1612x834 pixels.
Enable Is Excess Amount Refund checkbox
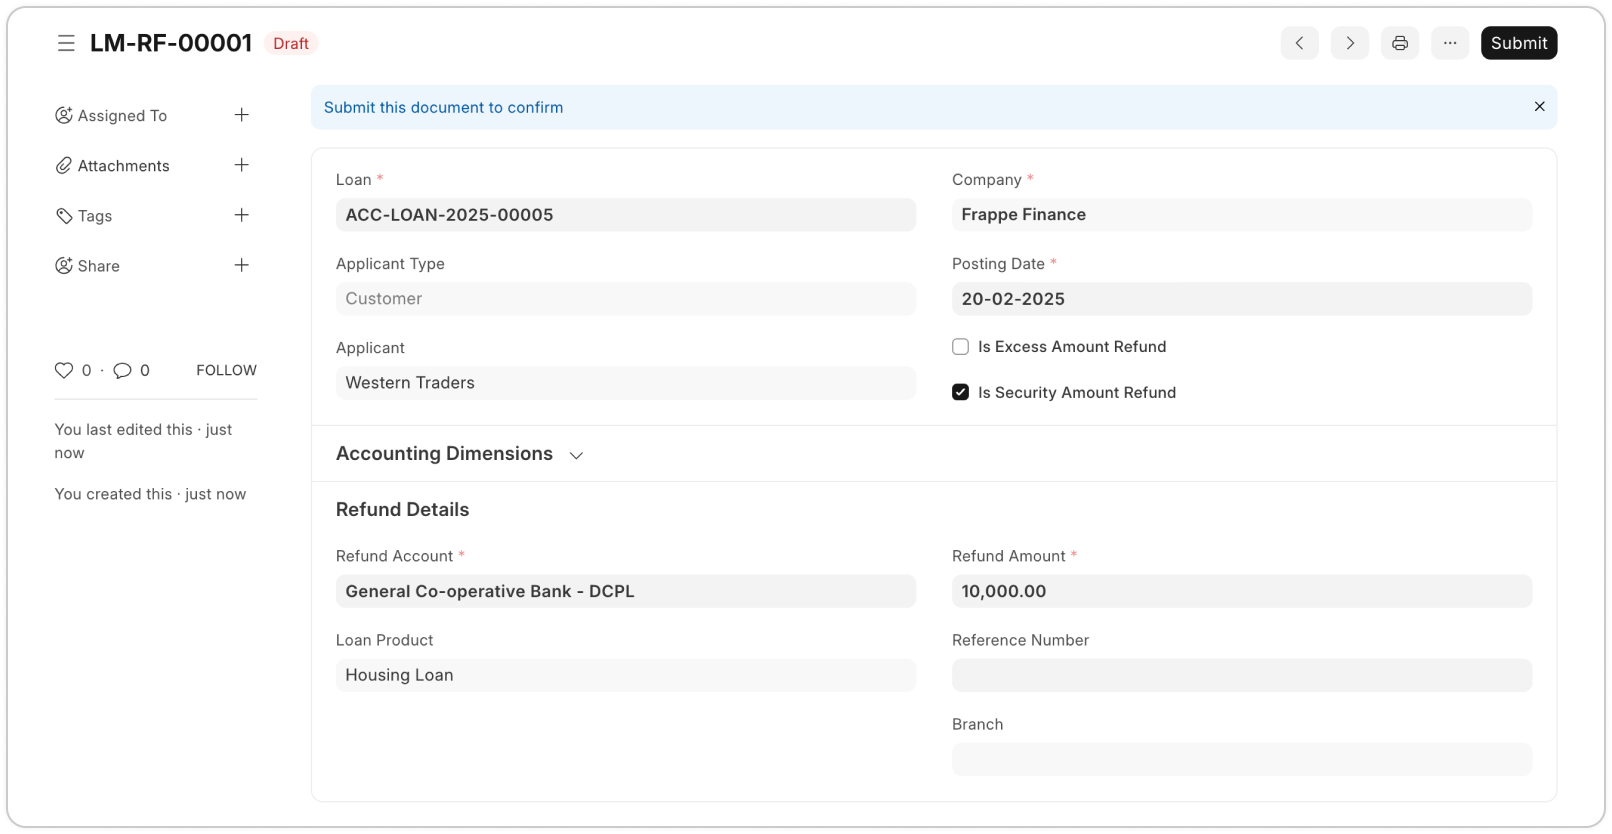(x=960, y=347)
